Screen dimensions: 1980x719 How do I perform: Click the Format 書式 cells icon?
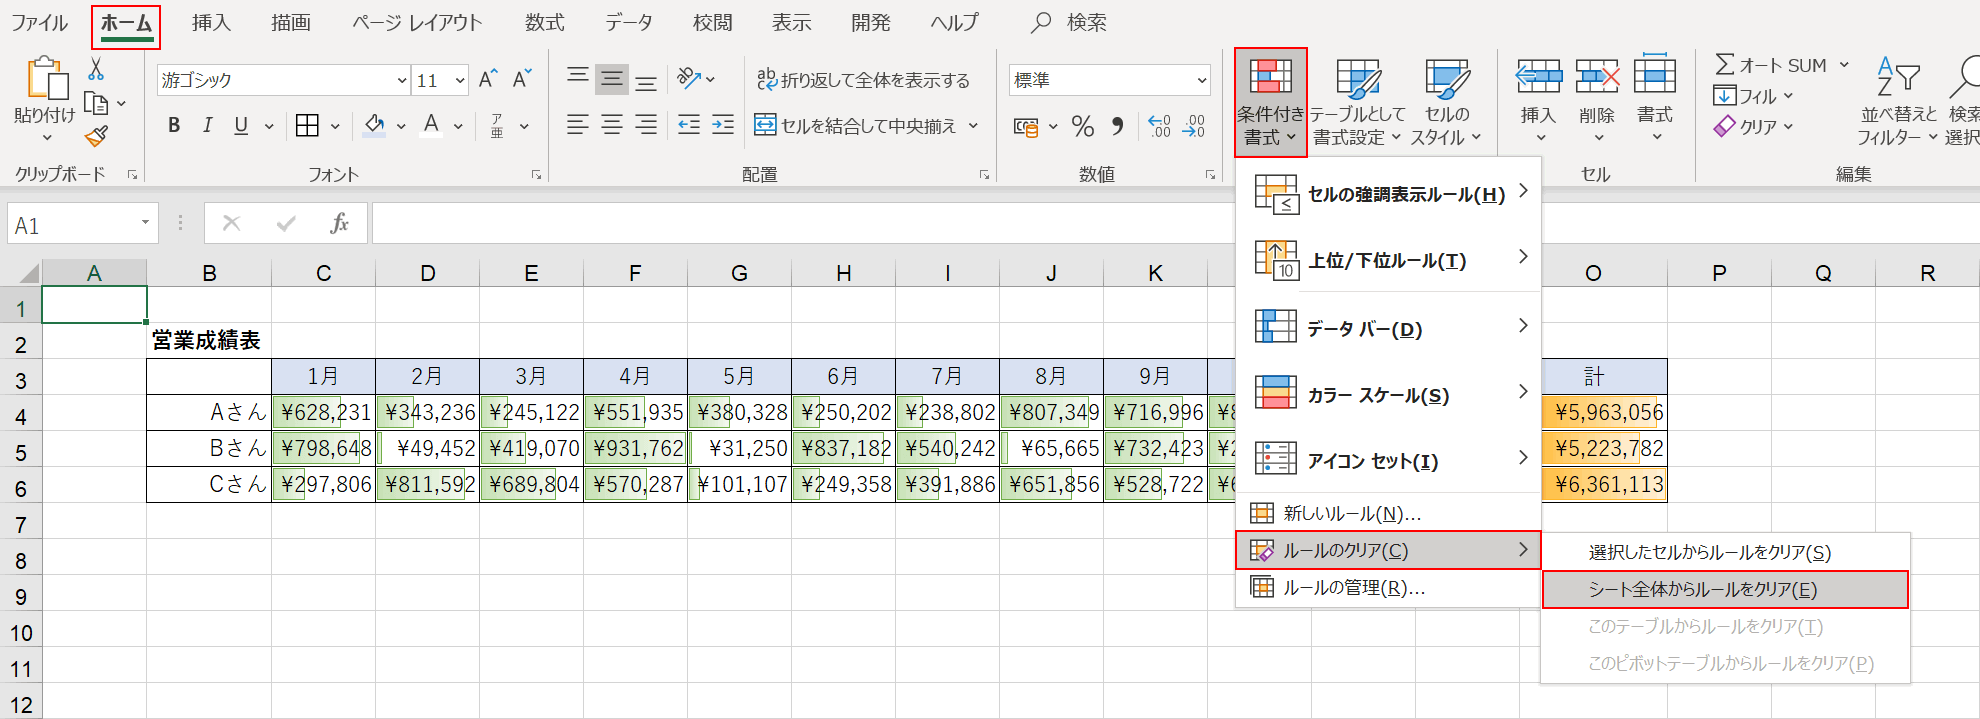(x=1655, y=75)
